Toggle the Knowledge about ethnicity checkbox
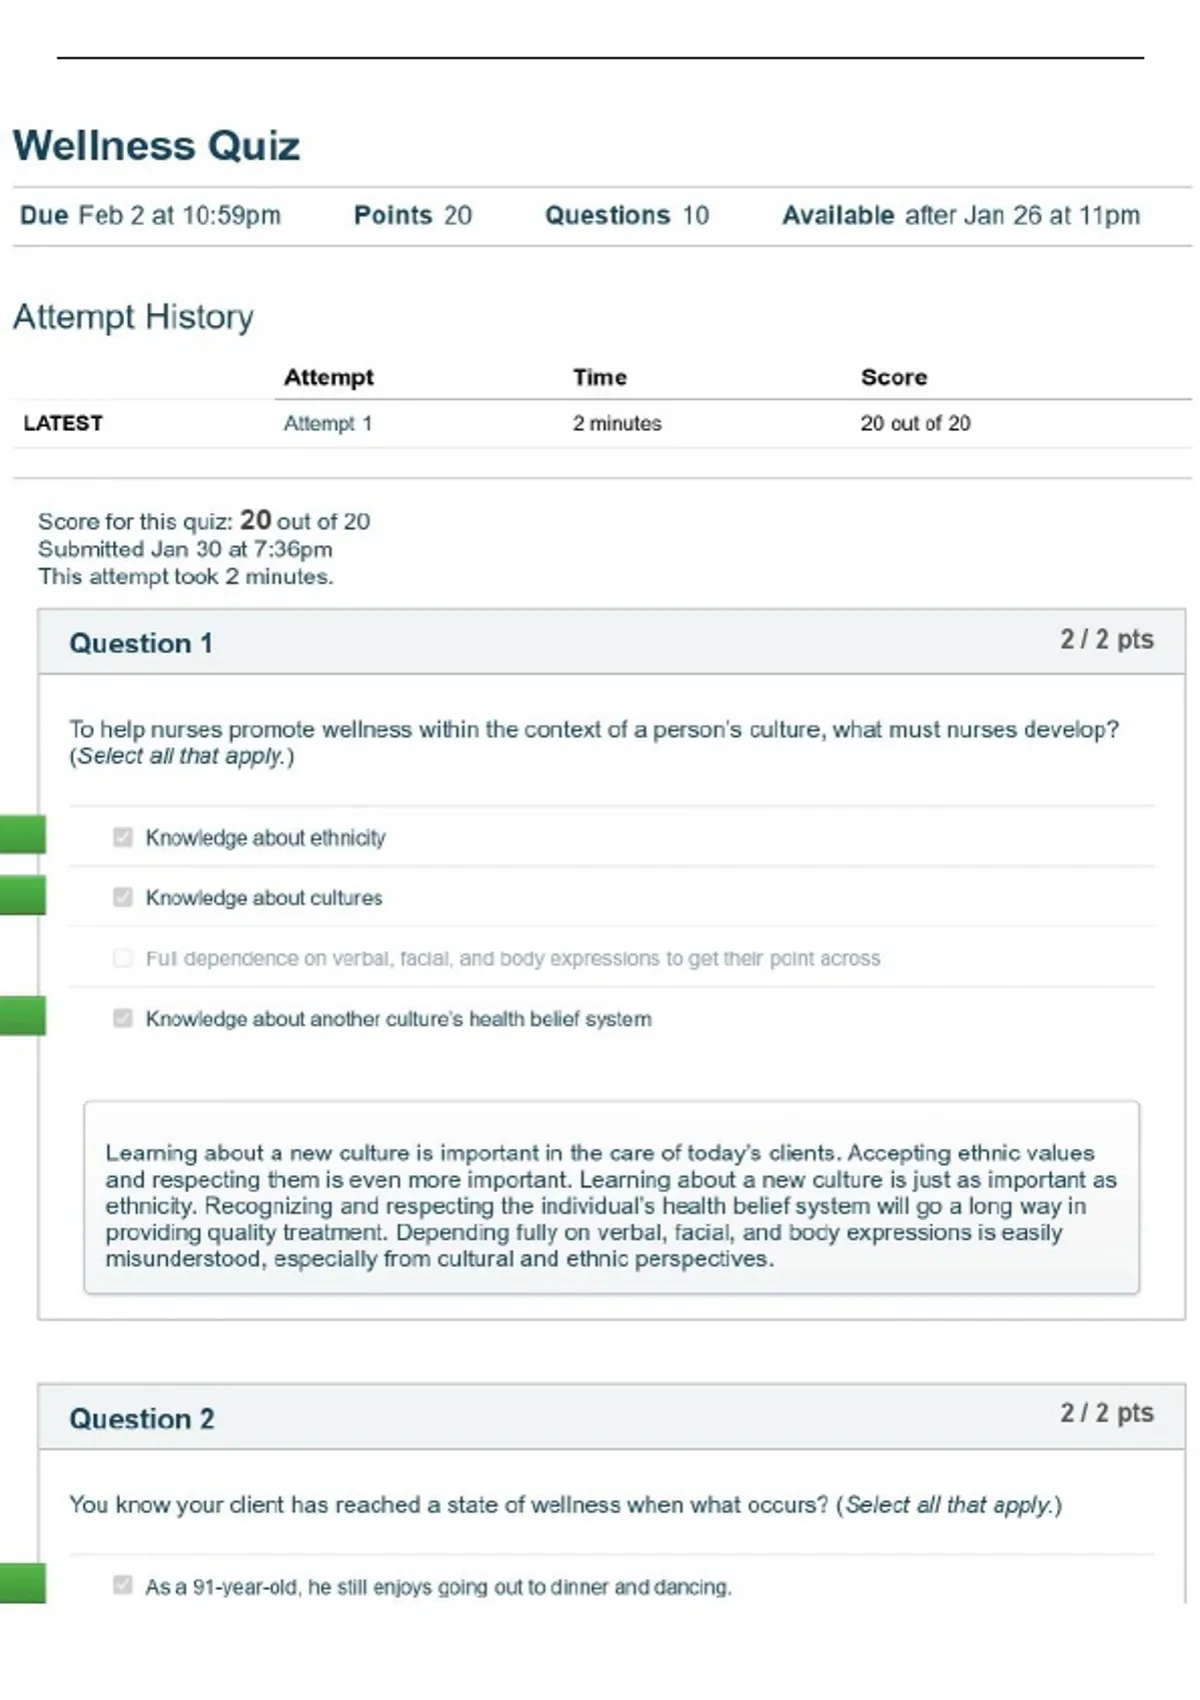The height and width of the screenshot is (1700, 1200). tap(123, 837)
